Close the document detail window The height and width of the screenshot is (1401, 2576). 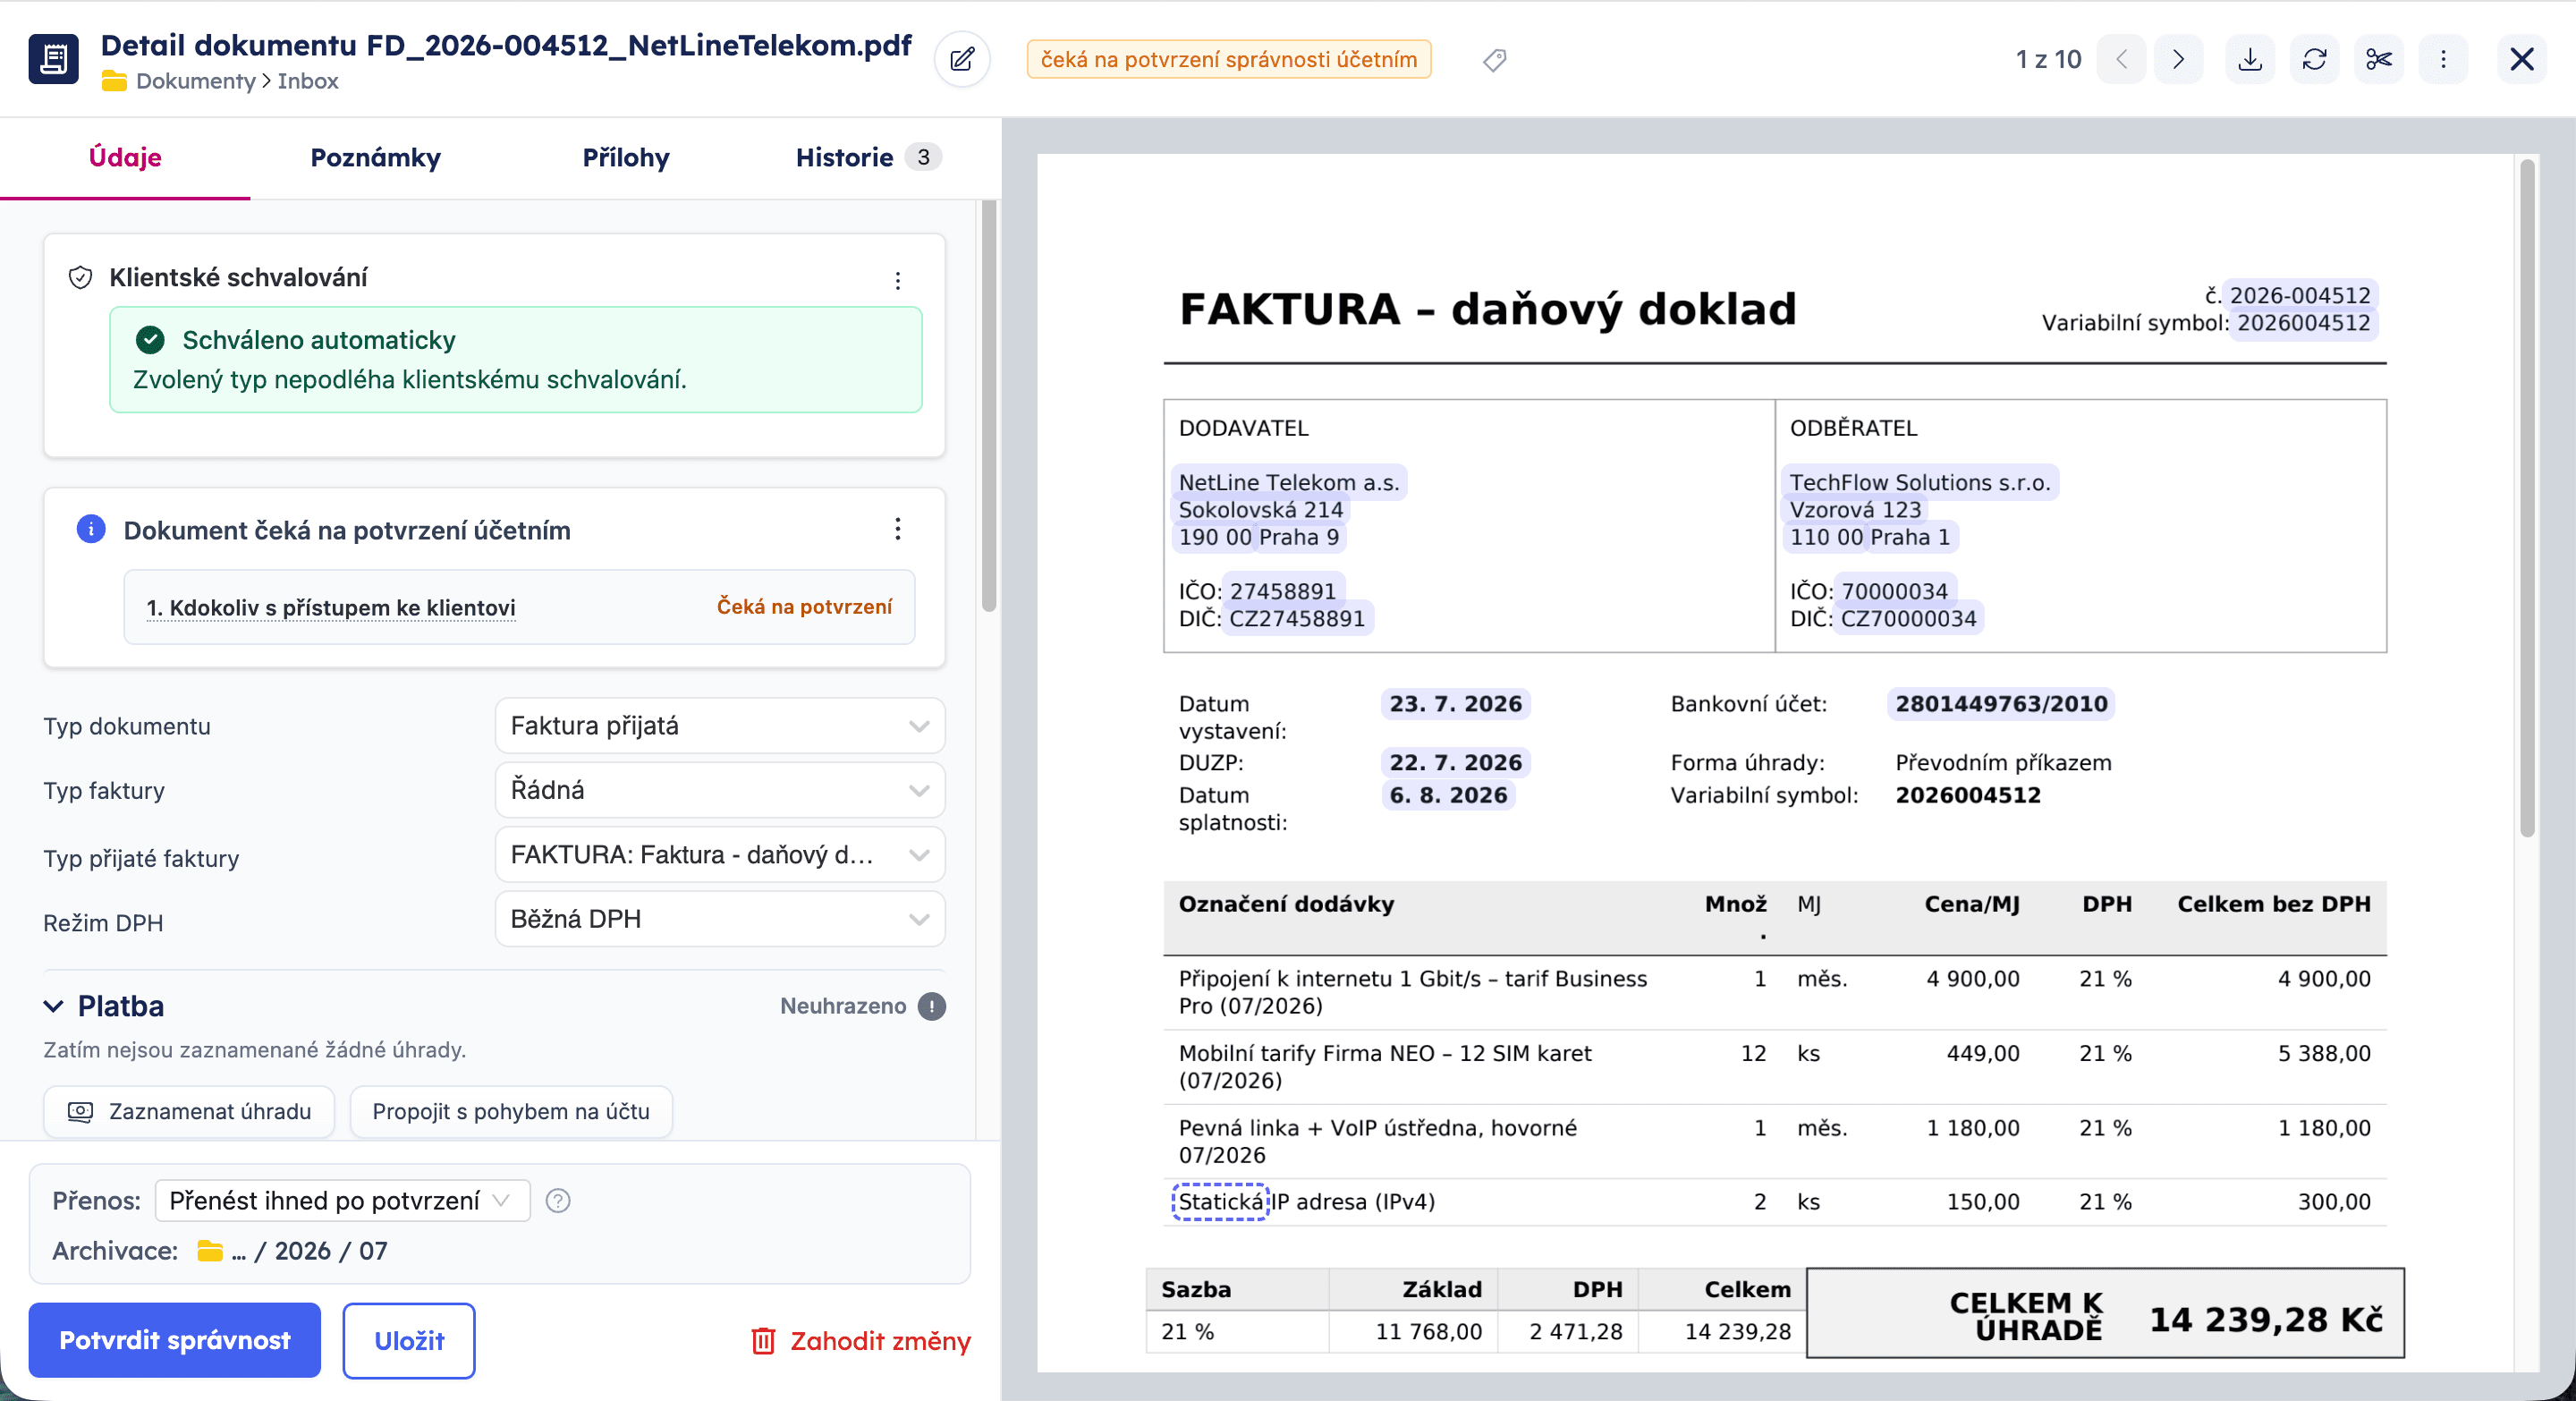2522,60
